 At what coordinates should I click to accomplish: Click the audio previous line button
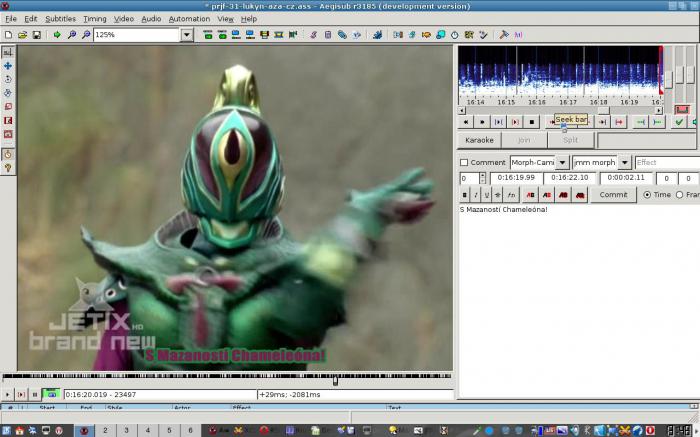point(466,122)
